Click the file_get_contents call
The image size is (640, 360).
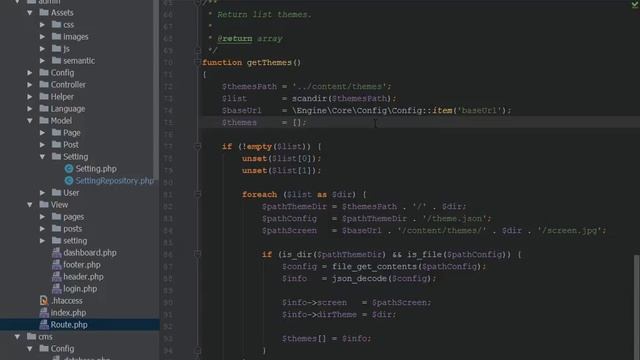(x=374, y=267)
